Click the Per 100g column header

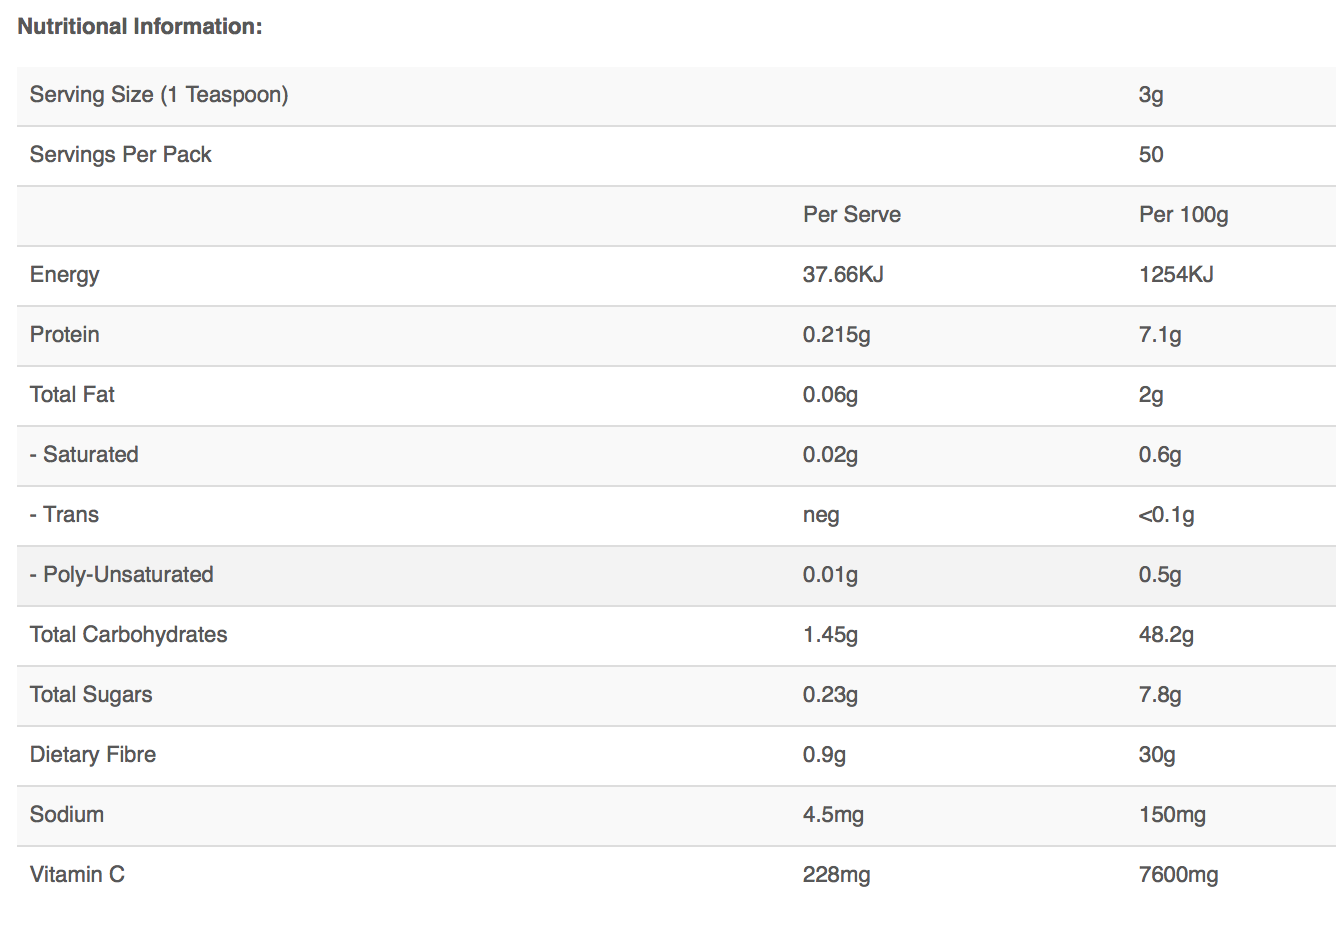click(x=1183, y=215)
